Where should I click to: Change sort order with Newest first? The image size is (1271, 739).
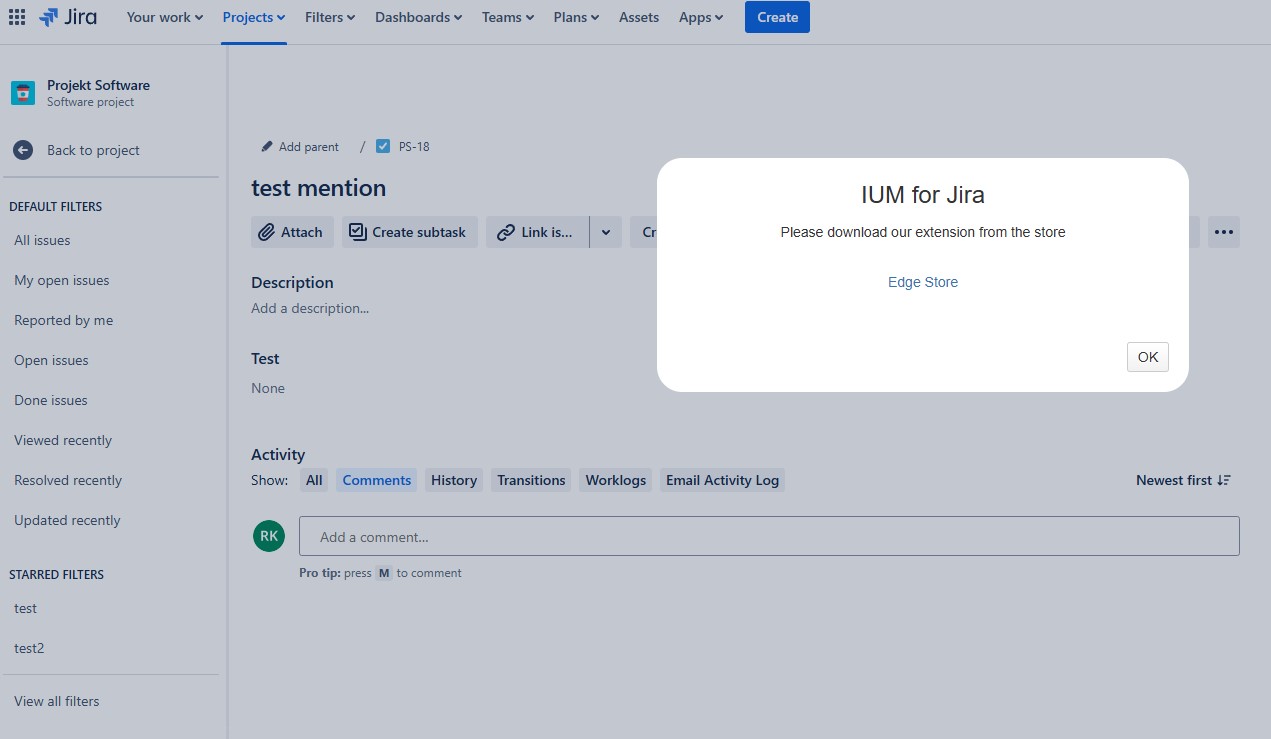pyautogui.click(x=1183, y=480)
